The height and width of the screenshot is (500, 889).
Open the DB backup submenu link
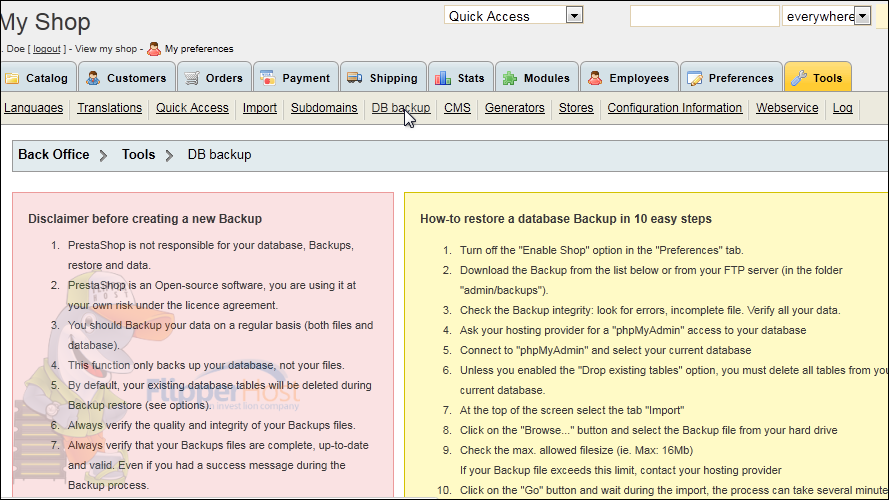point(401,108)
